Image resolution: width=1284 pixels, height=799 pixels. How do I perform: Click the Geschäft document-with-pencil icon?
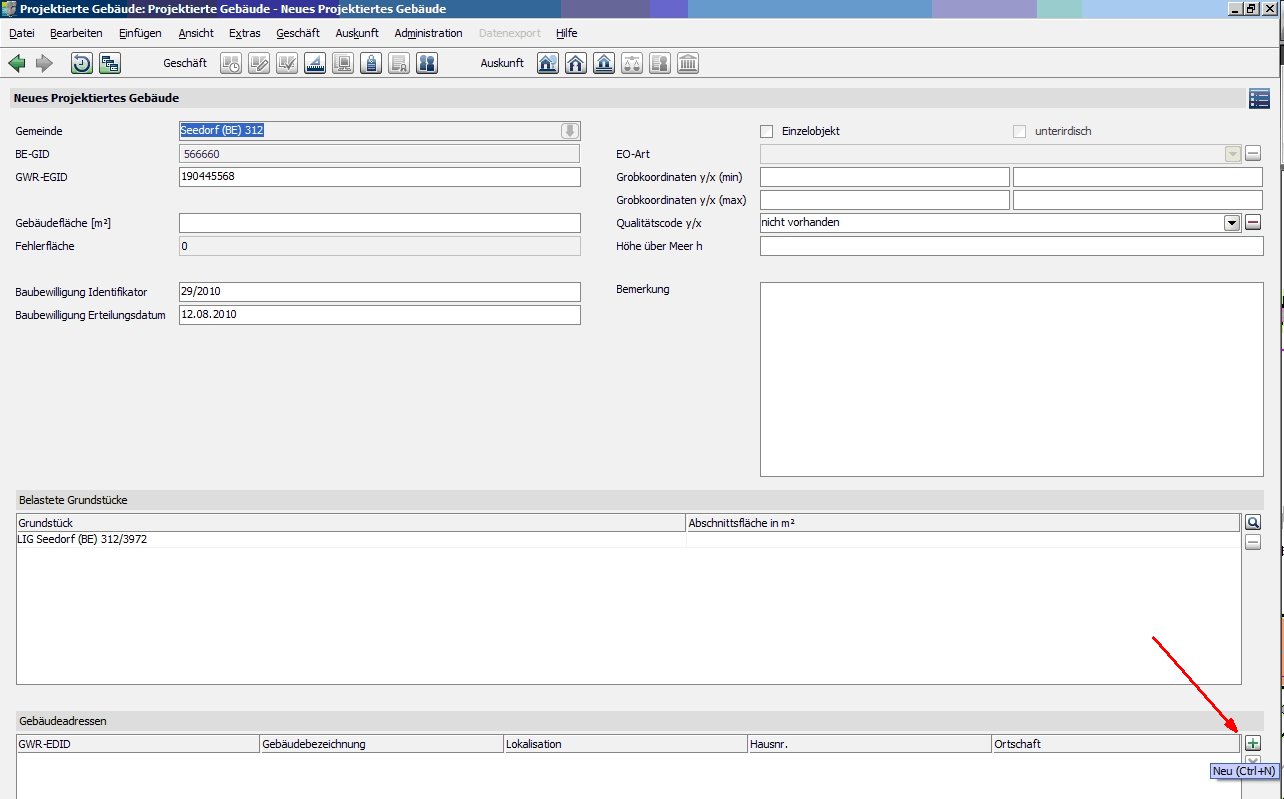259,64
